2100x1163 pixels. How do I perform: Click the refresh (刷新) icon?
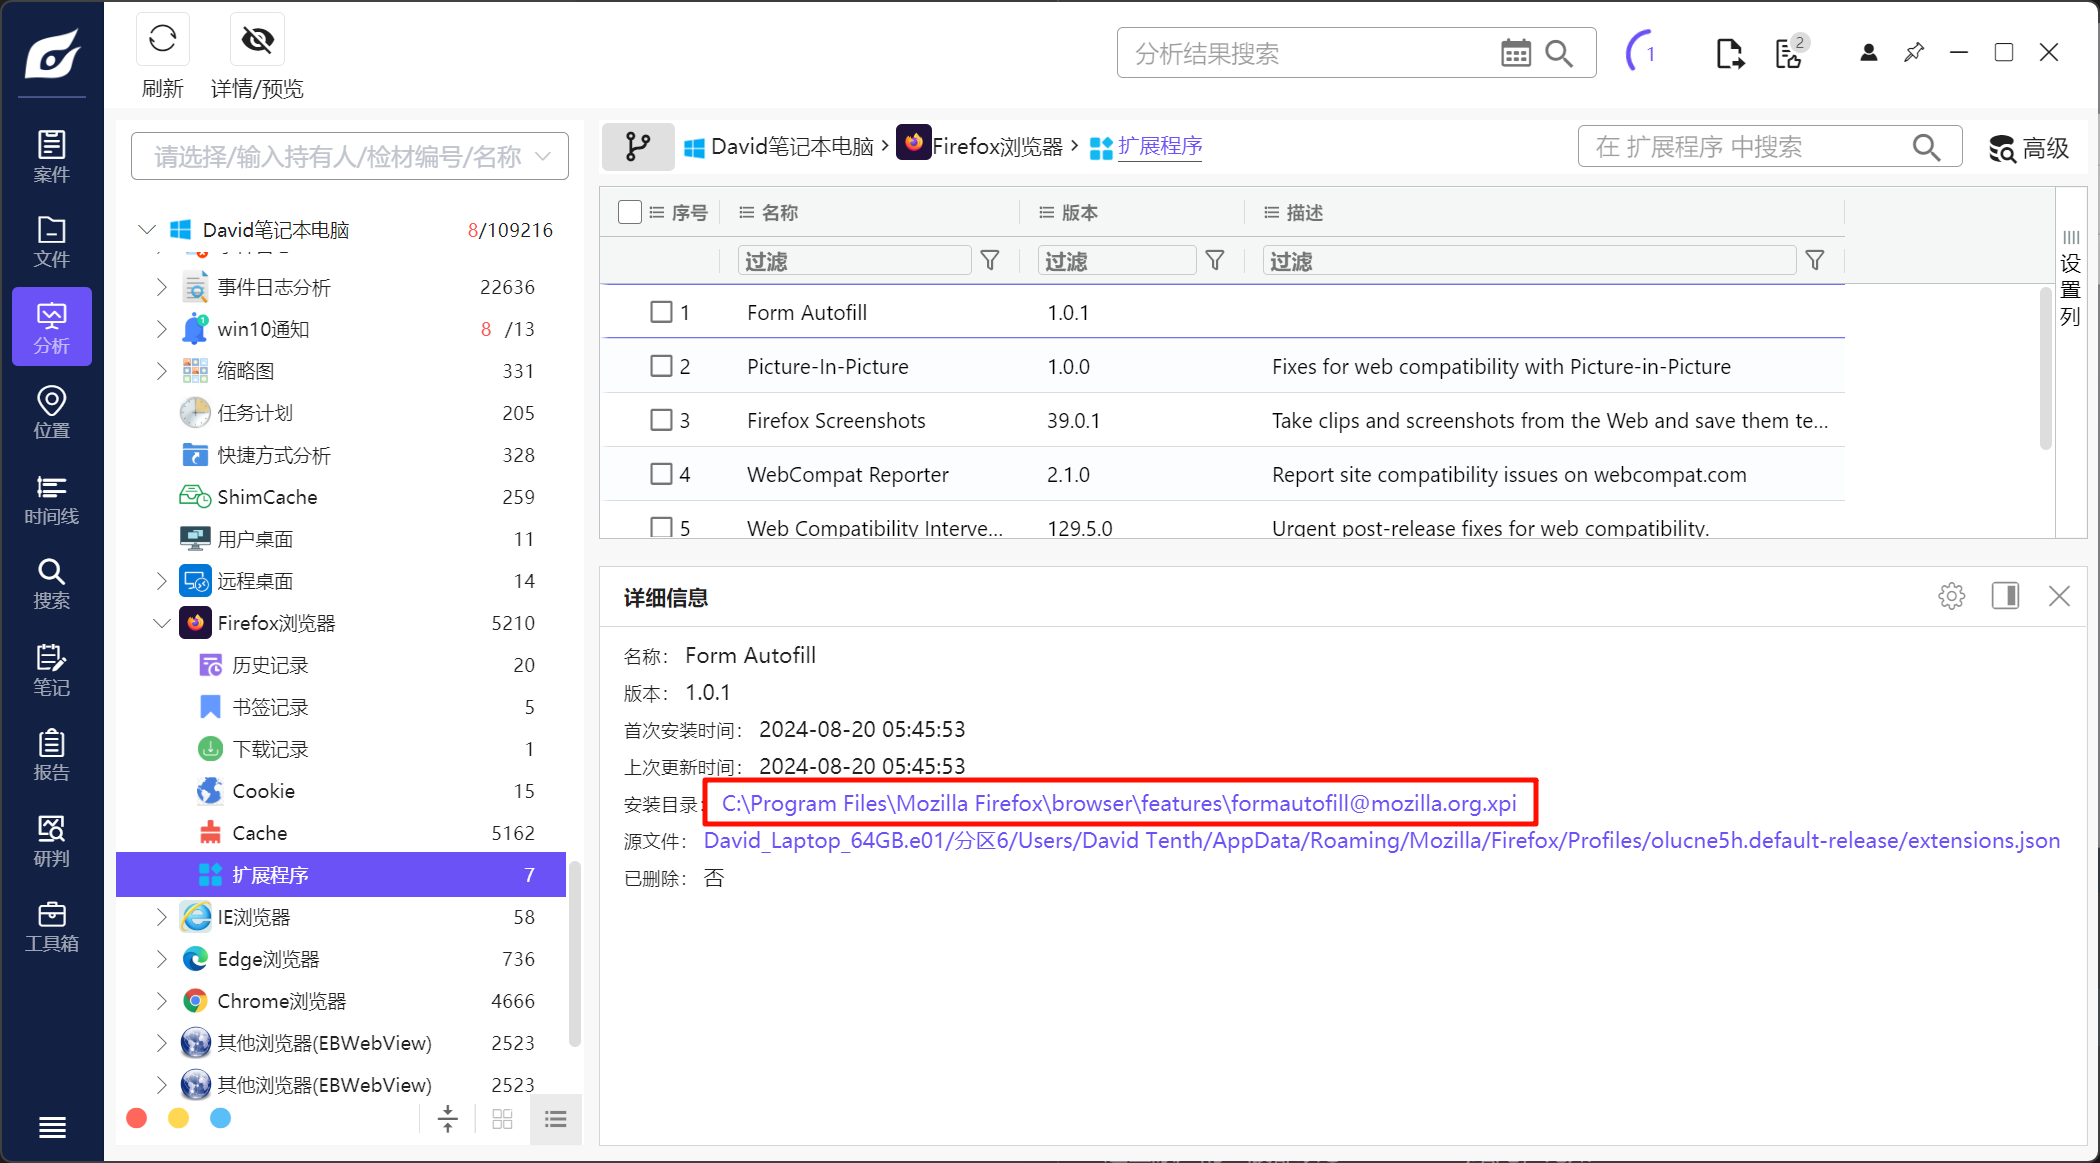[162, 40]
